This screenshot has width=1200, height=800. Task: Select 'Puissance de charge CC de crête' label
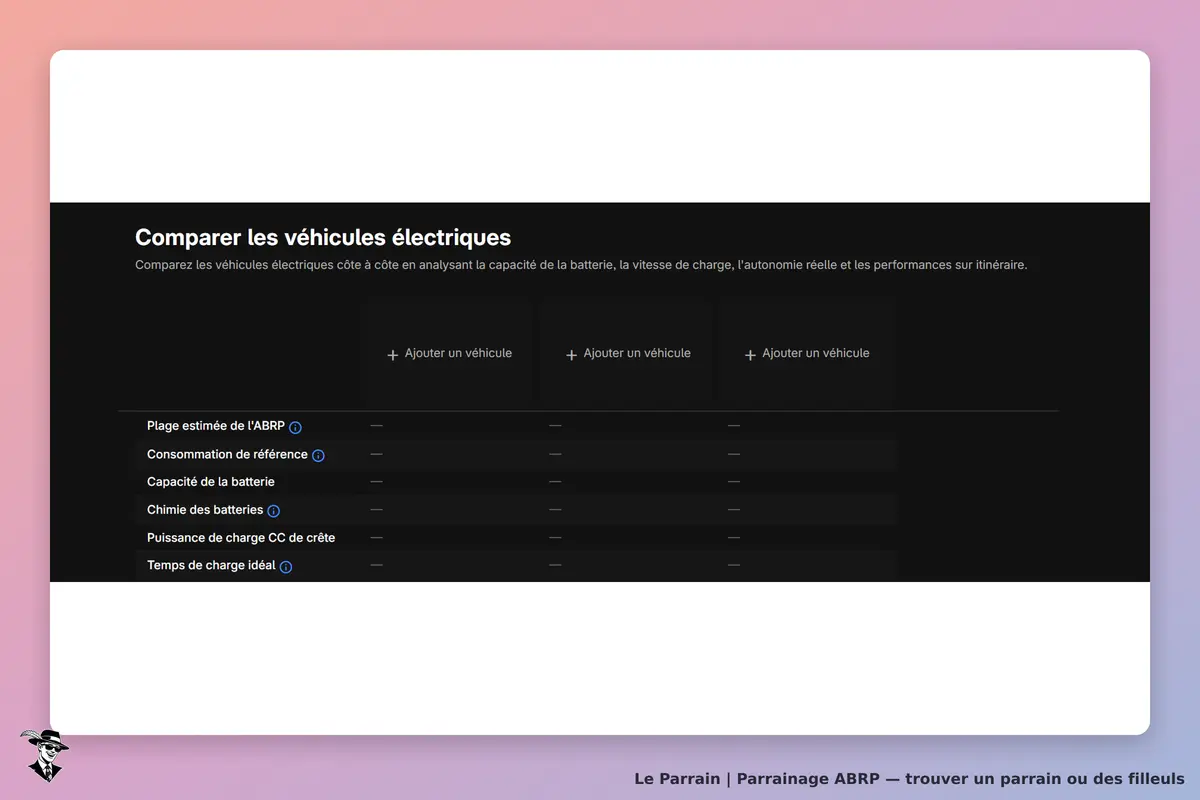pos(241,538)
